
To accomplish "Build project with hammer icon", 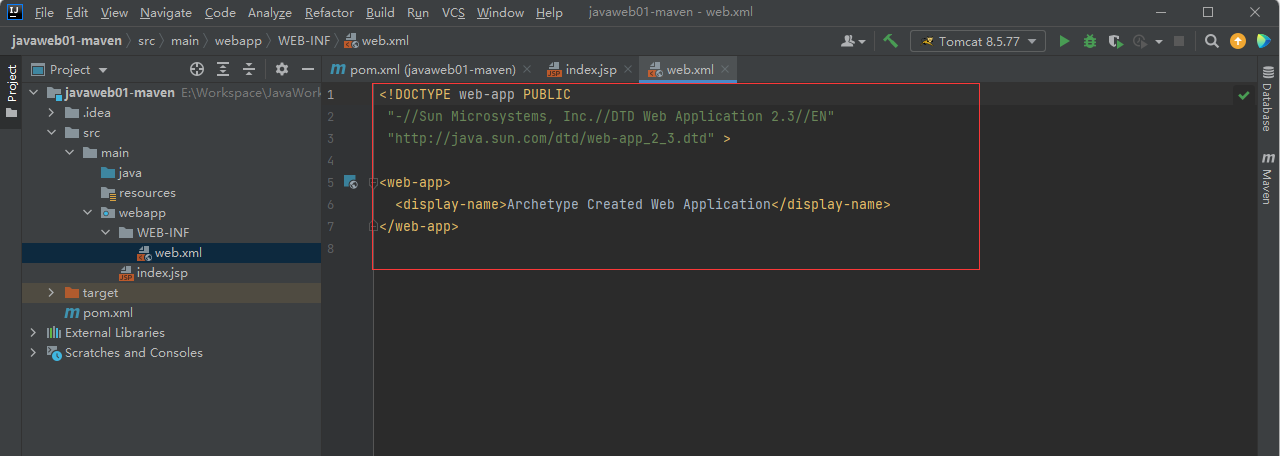I will 890,41.
